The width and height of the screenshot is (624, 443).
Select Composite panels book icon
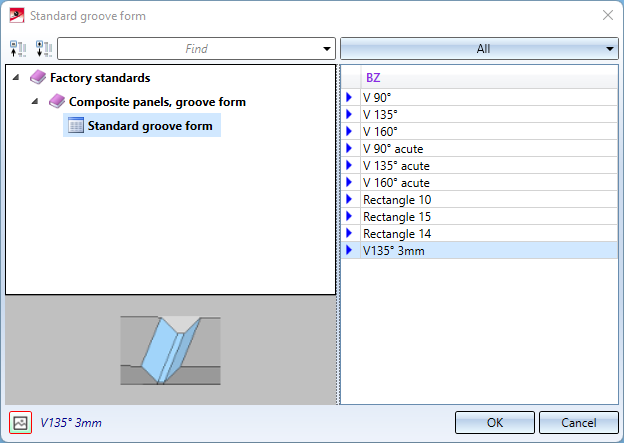57,101
